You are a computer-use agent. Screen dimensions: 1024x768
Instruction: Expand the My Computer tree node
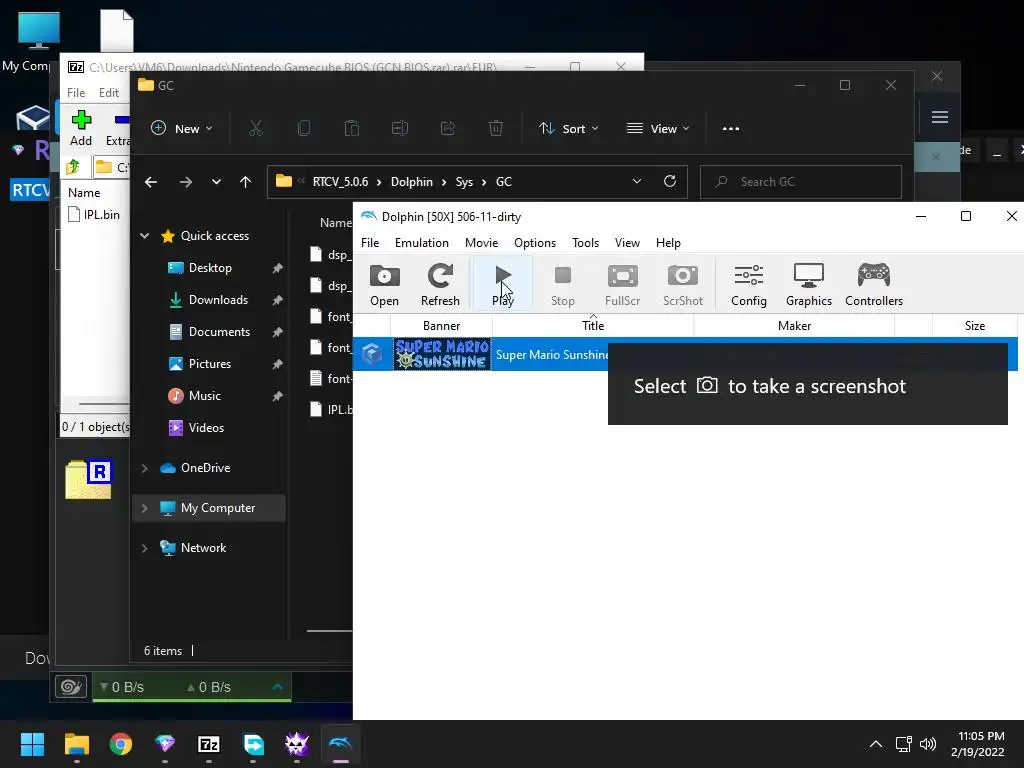(x=144, y=508)
